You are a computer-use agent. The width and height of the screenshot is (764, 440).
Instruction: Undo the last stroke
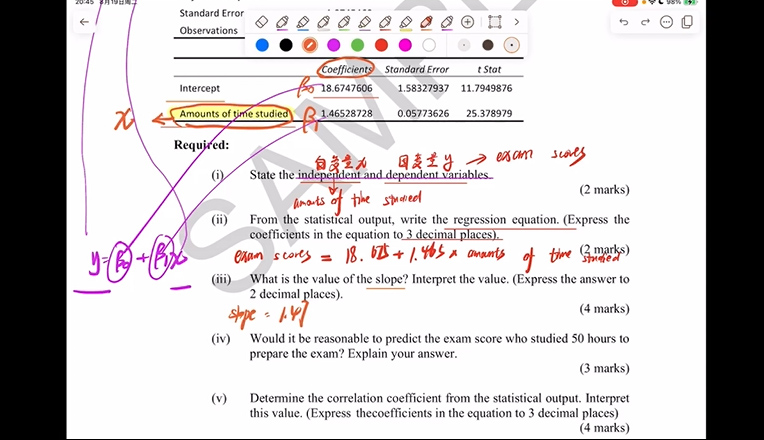624,22
